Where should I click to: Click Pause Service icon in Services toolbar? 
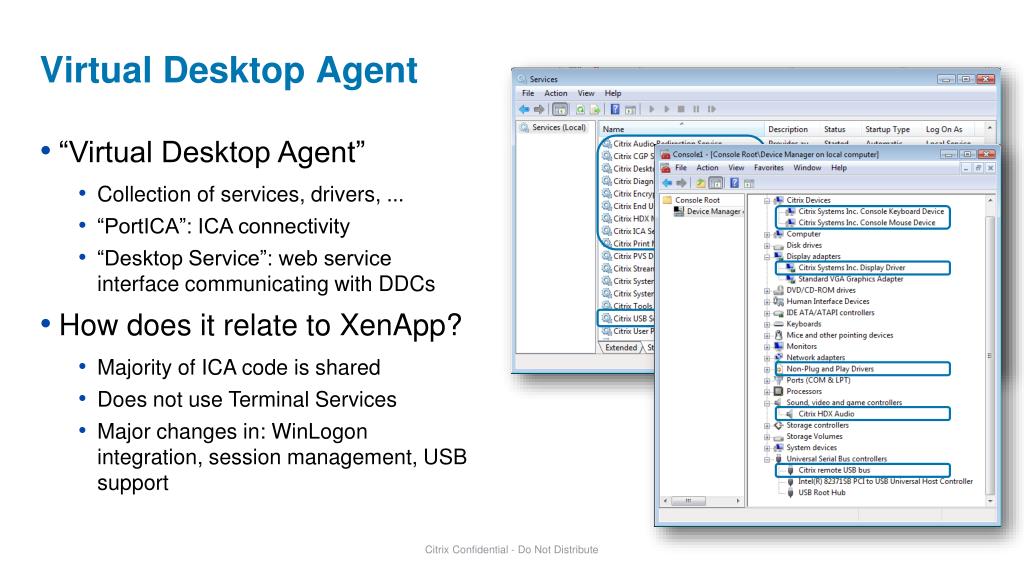point(696,109)
